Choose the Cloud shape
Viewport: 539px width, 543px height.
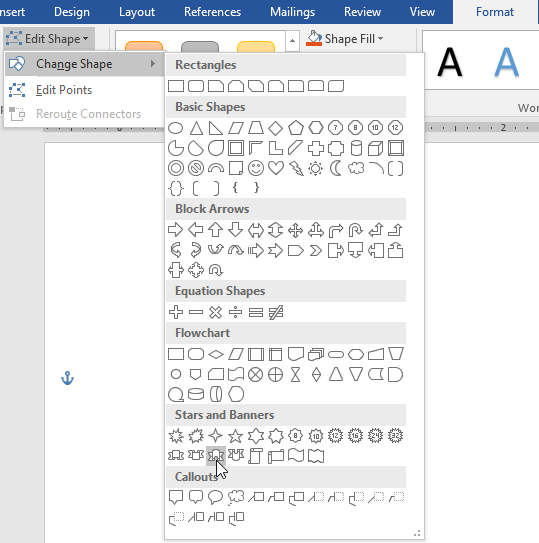pyautogui.click(x=356, y=169)
